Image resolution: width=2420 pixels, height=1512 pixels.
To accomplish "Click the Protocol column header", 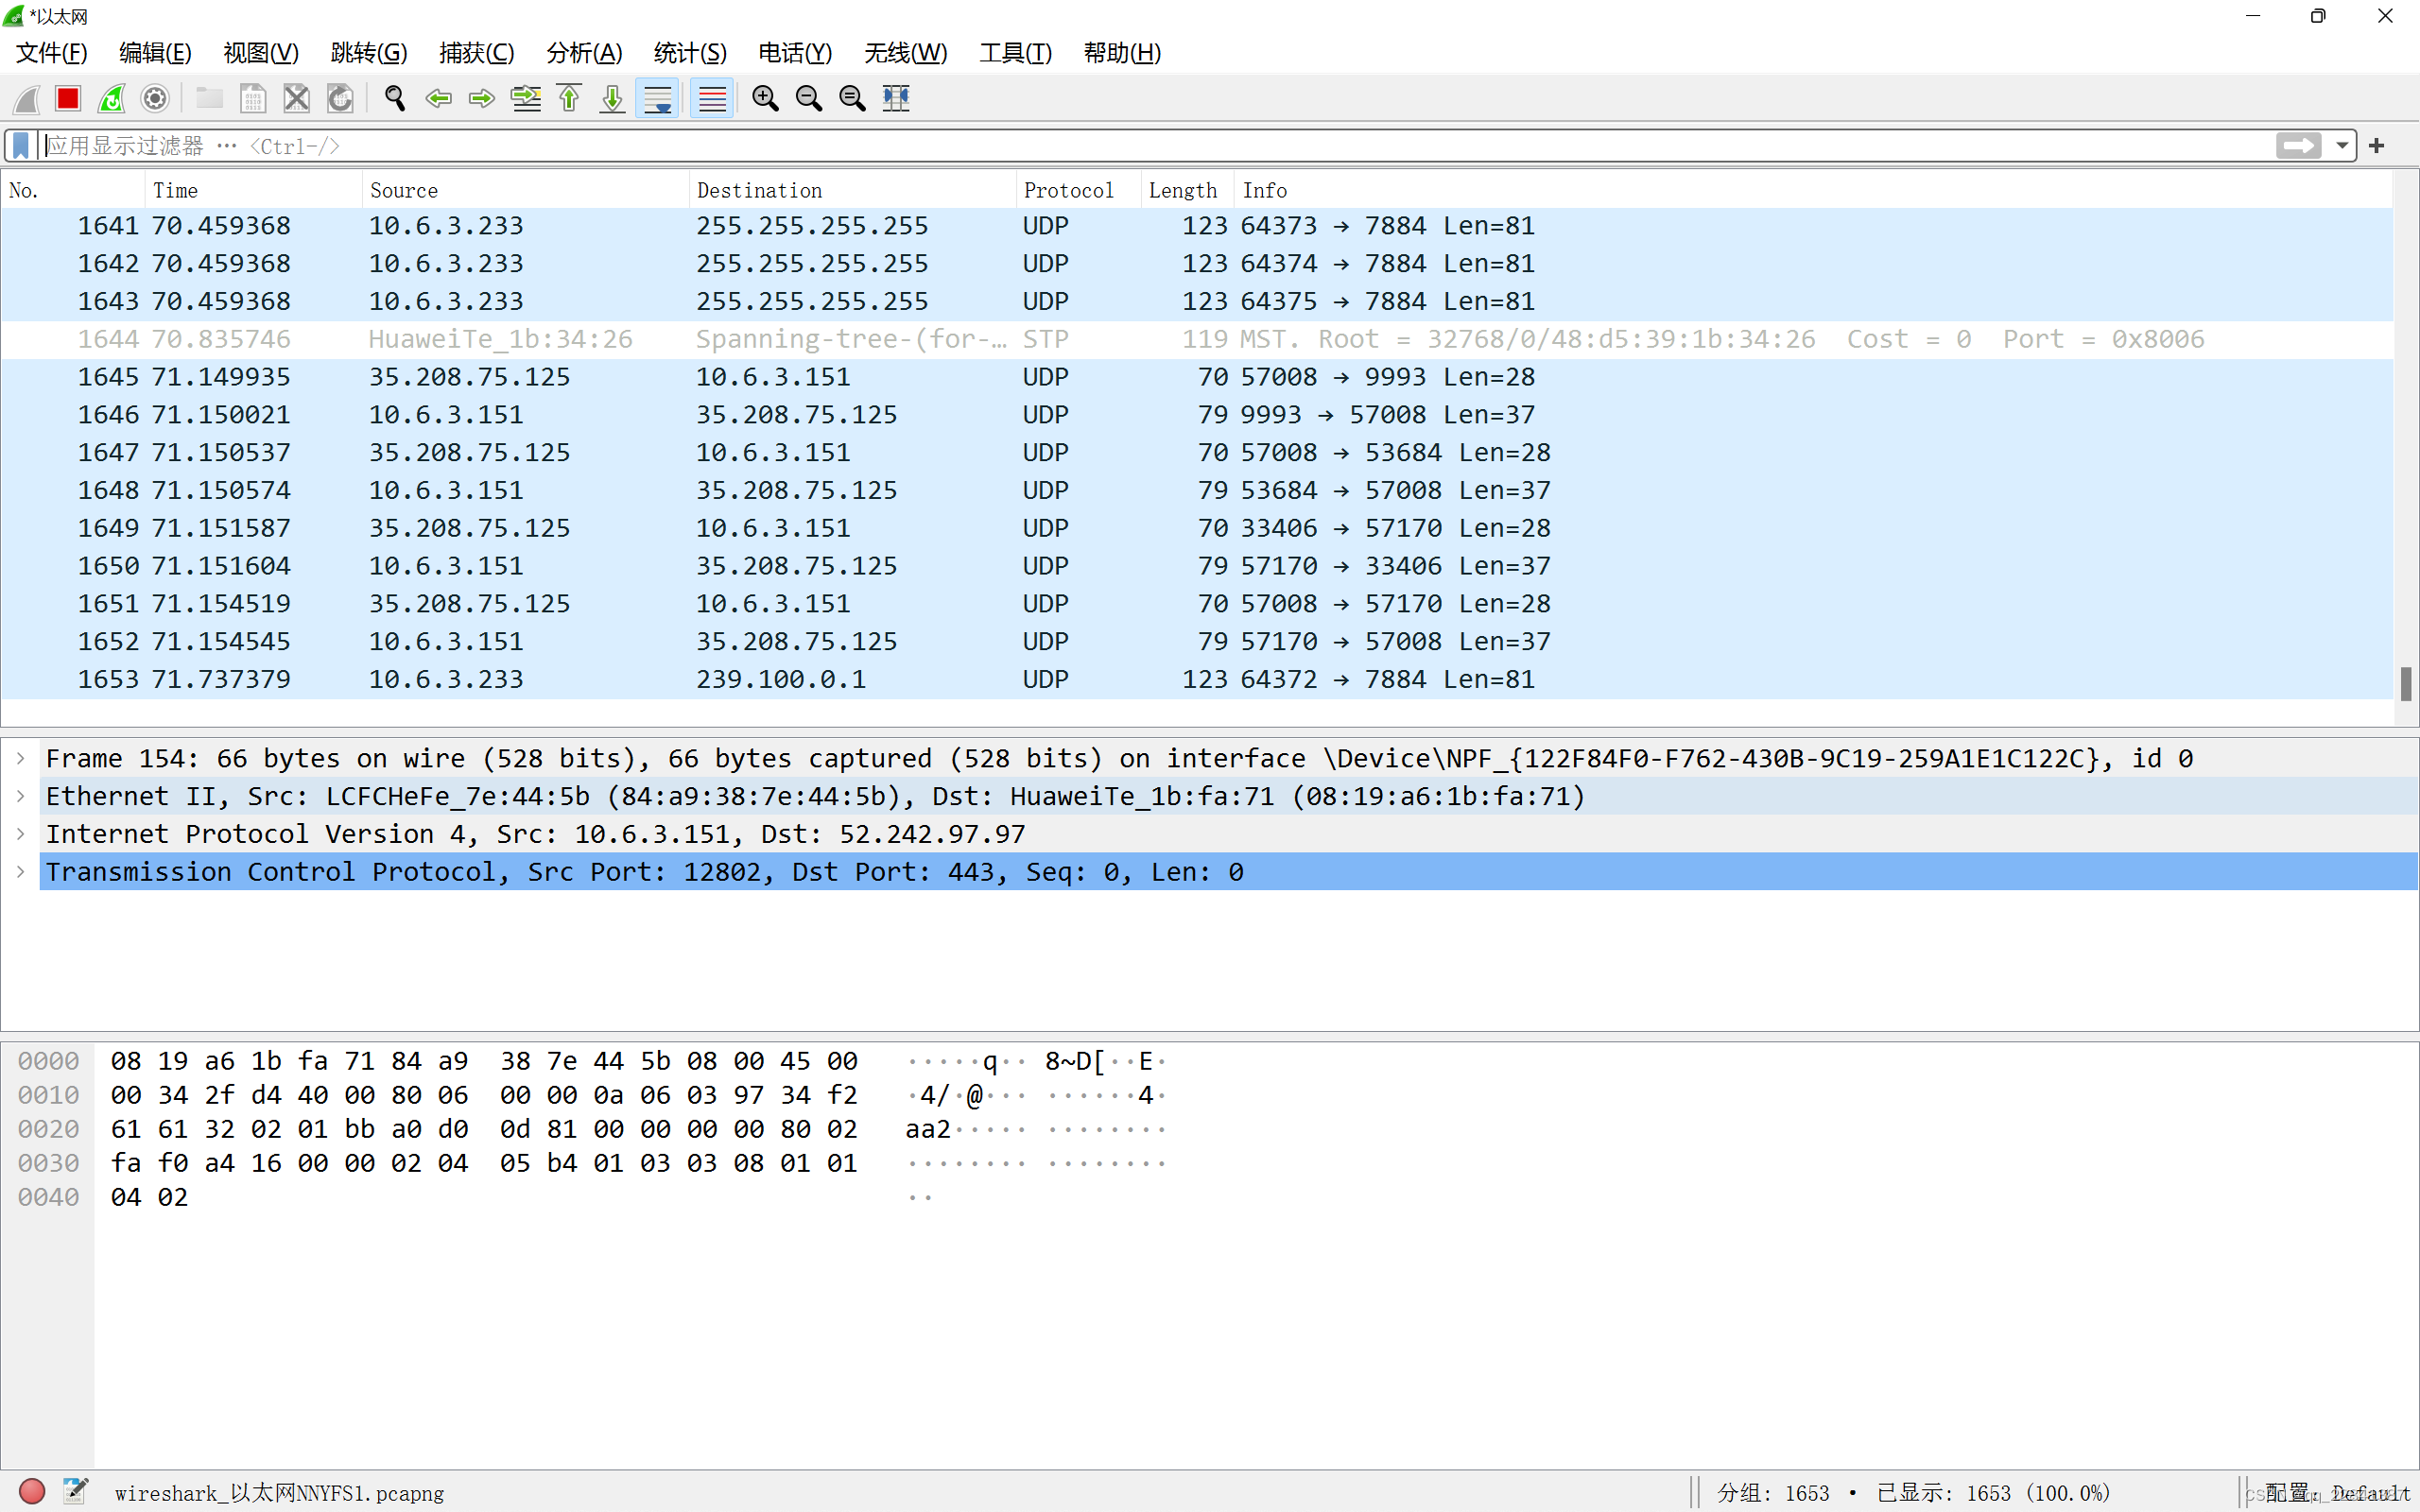I will (x=1068, y=190).
